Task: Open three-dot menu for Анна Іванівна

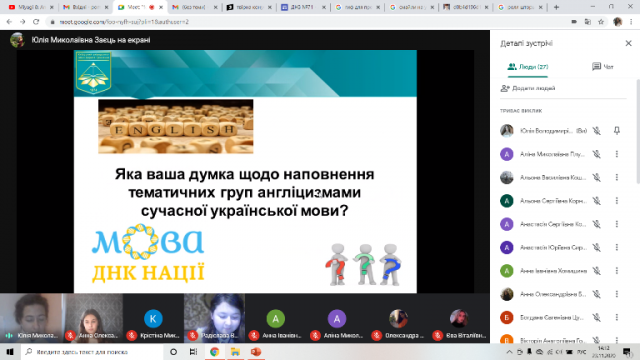Action: point(617,271)
